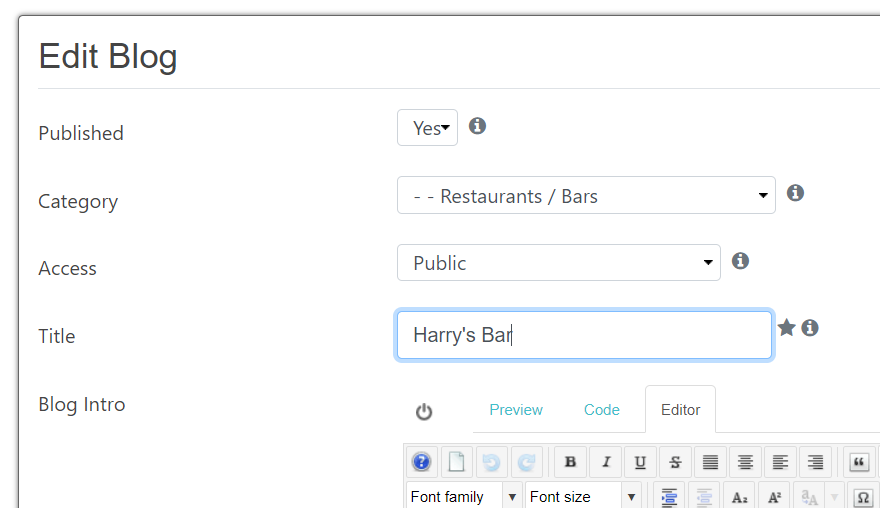The height and width of the screenshot is (508, 880).
Task: Open the Access dropdown set to Public
Action: coord(558,263)
